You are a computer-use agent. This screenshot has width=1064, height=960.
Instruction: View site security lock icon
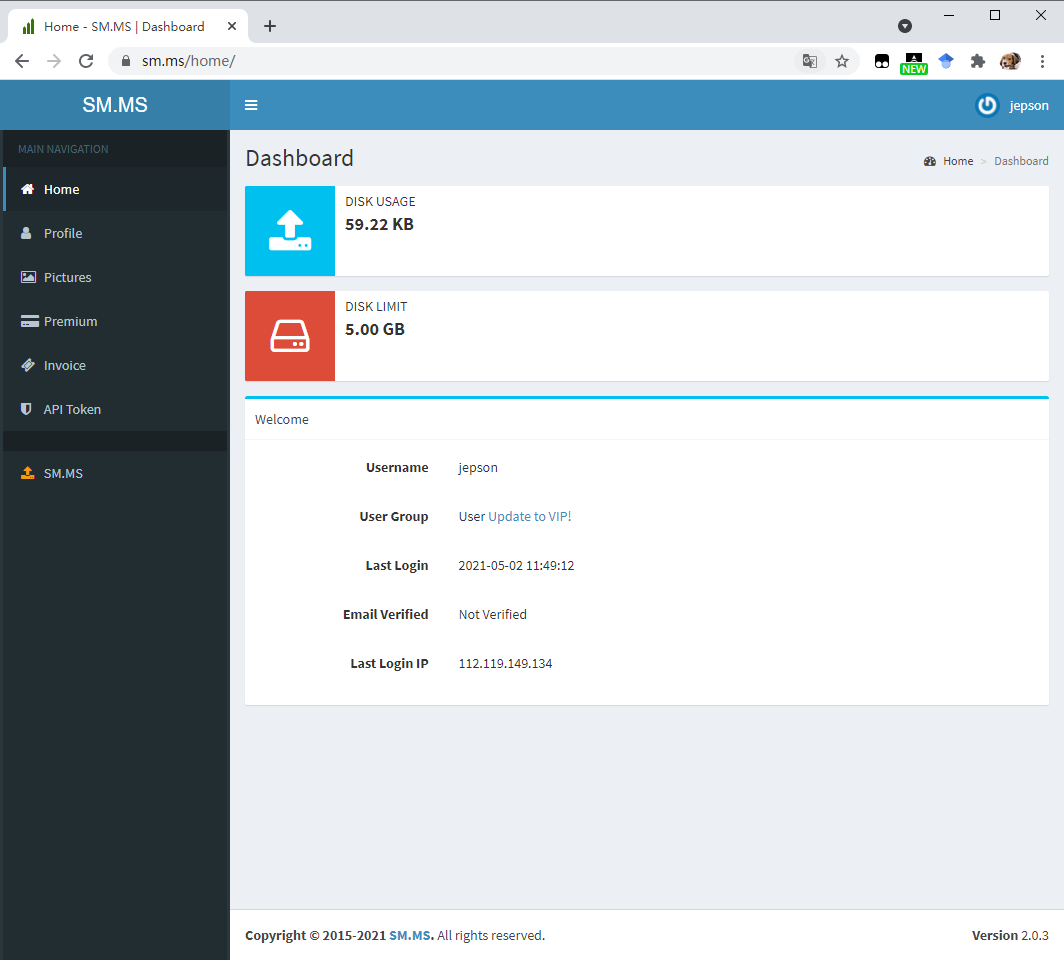click(126, 61)
